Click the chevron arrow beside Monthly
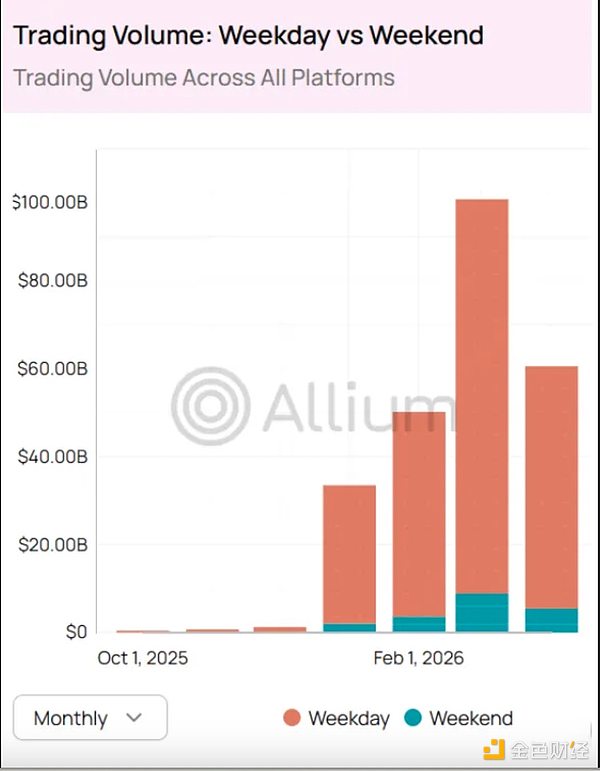Viewport: 600px width, 771px height. (134, 717)
